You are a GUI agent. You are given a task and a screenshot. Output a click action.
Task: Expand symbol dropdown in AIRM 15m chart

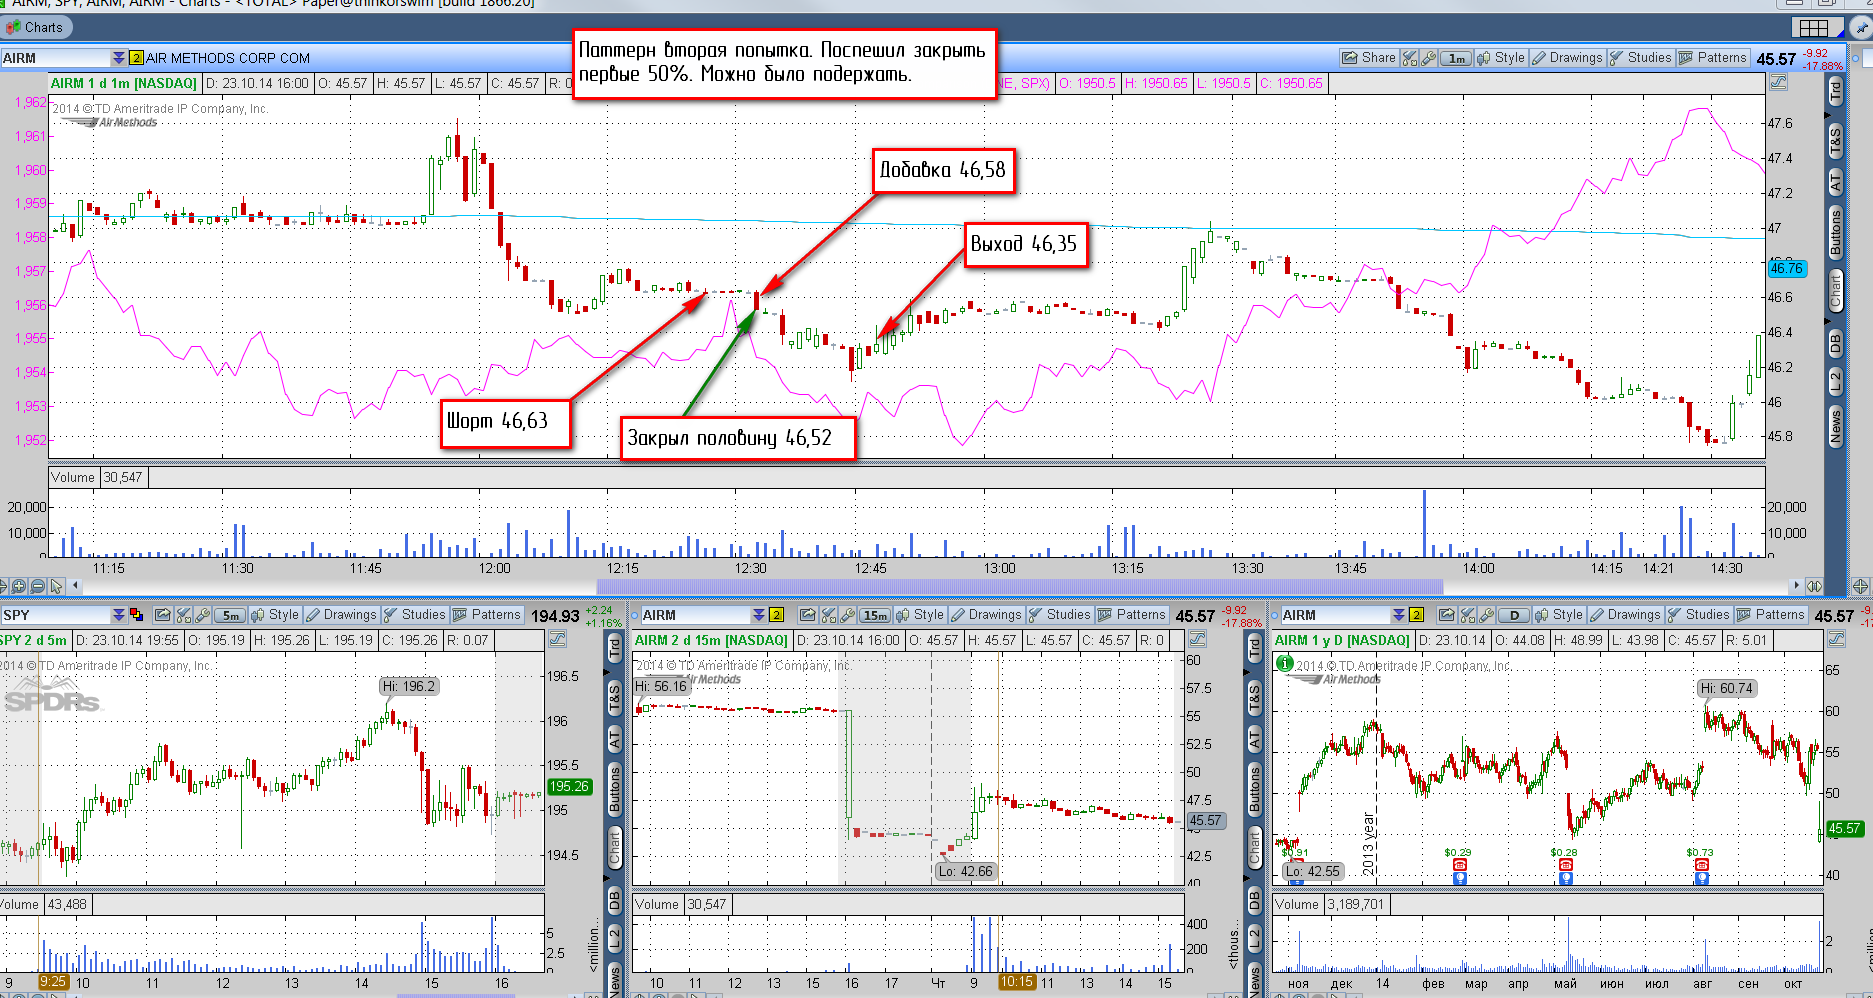click(x=759, y=615)
